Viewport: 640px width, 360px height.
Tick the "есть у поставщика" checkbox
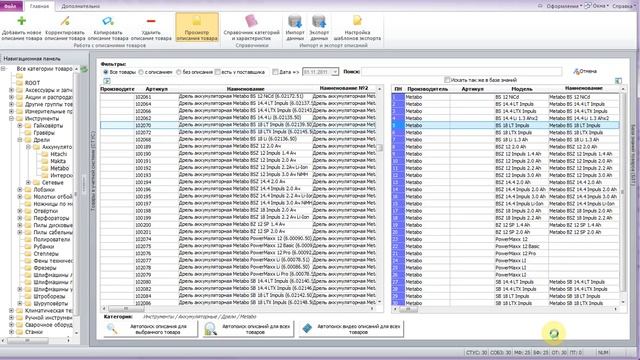pyautogui.click(x=218, y=72)
